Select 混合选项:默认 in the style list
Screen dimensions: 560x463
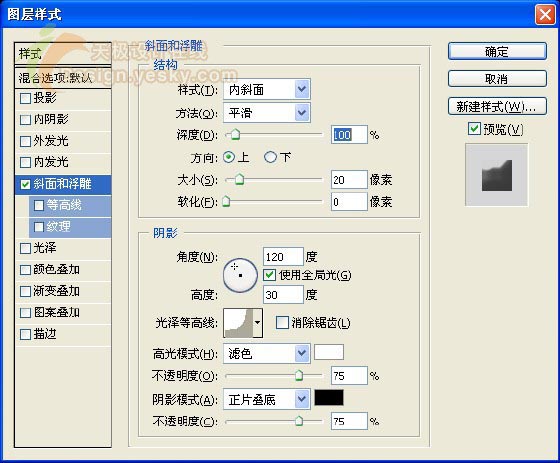63,78
